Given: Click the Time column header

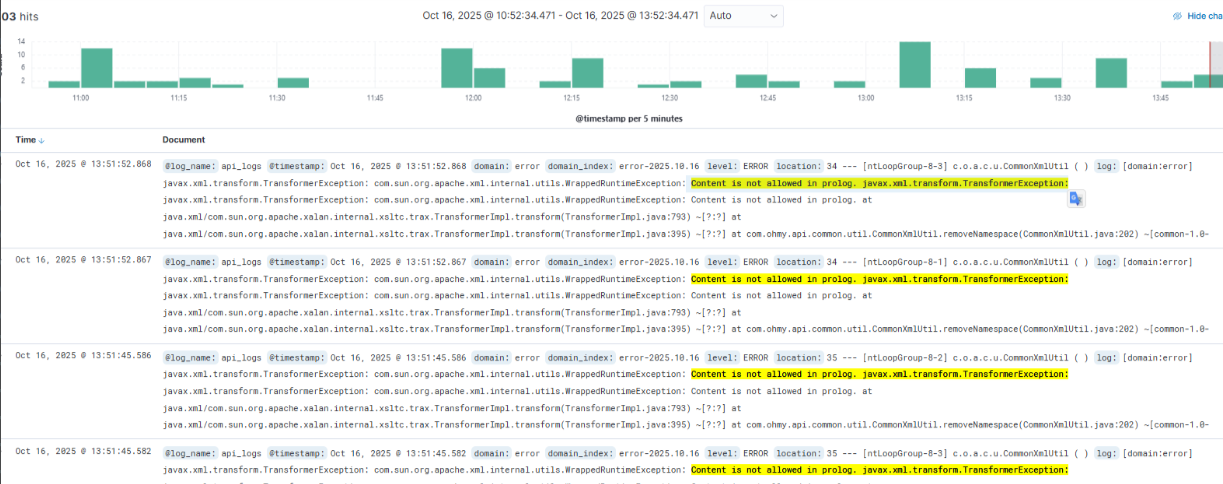Looking at the screenshot, I should coord(26,140).
